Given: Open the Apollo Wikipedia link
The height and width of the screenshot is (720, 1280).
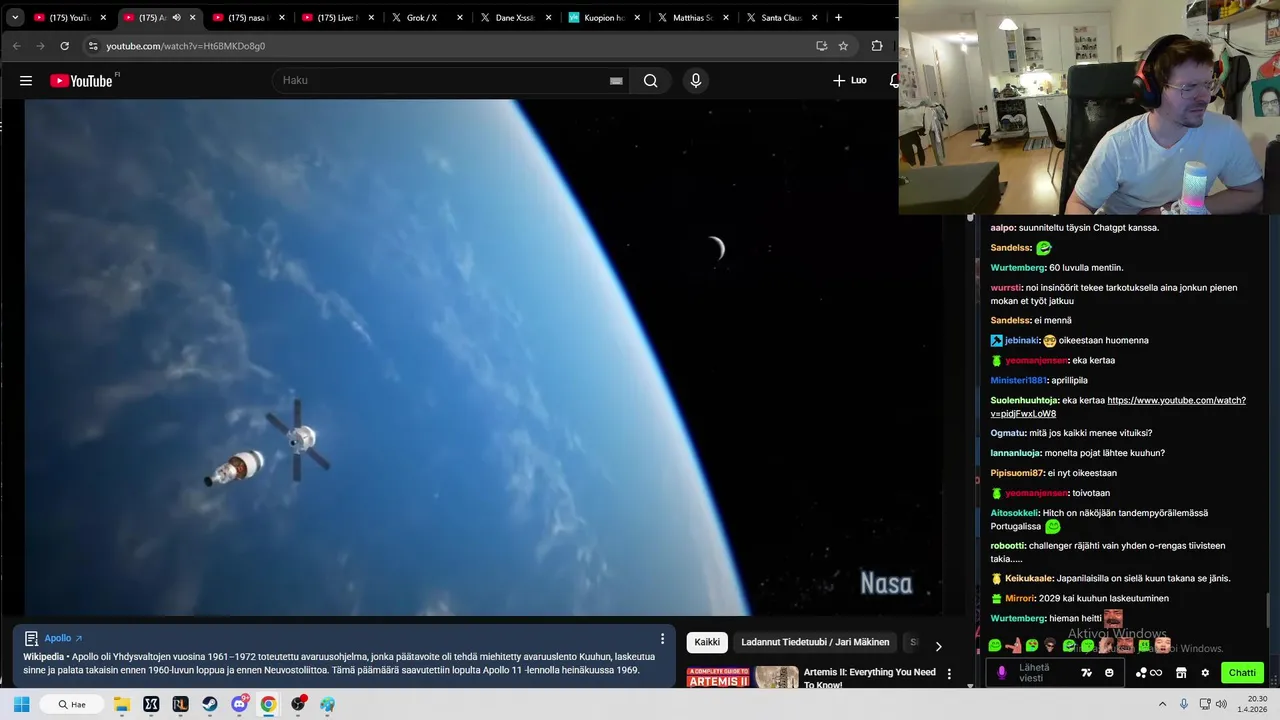Looking at the screenshot, I should [63, 638].
